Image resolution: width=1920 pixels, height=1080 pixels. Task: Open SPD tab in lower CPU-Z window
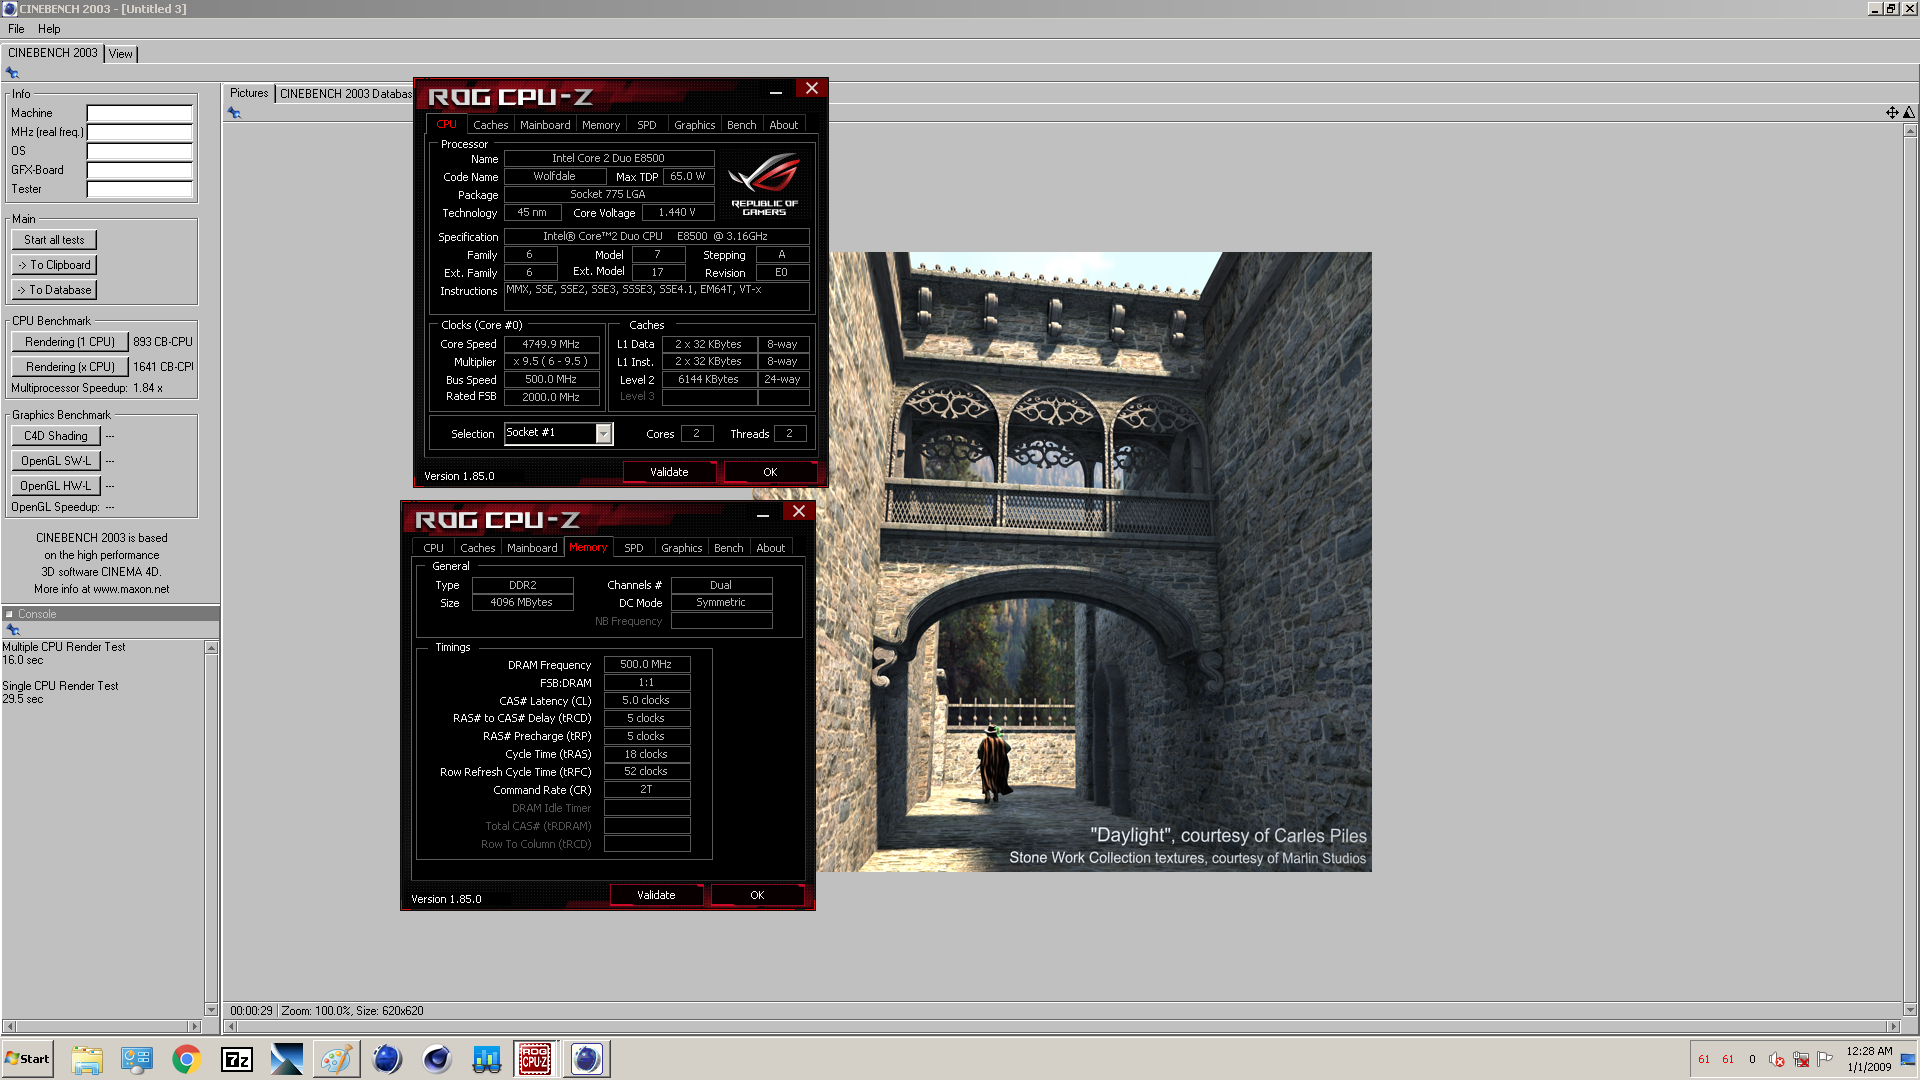(634, 548)
